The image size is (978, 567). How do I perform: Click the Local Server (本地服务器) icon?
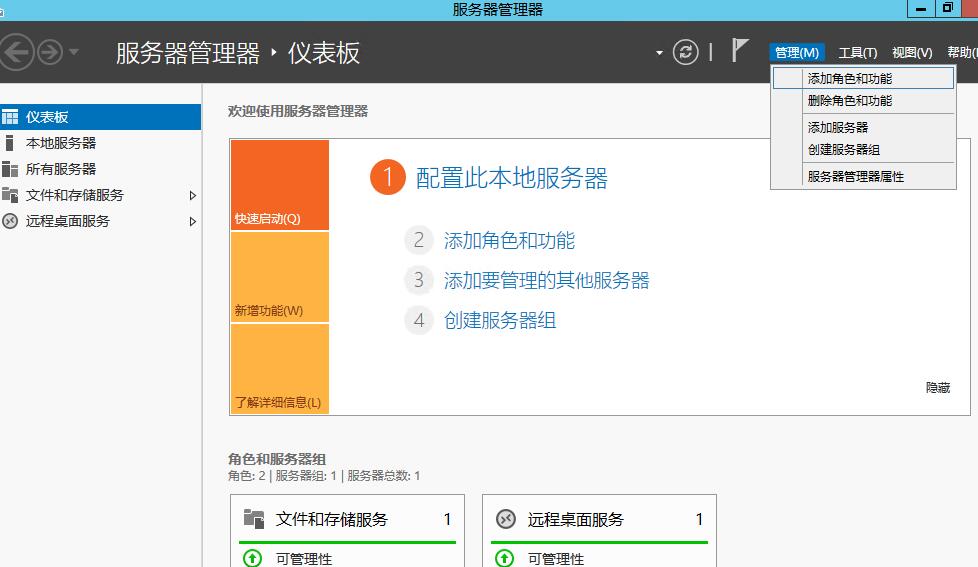coord(10,143)
